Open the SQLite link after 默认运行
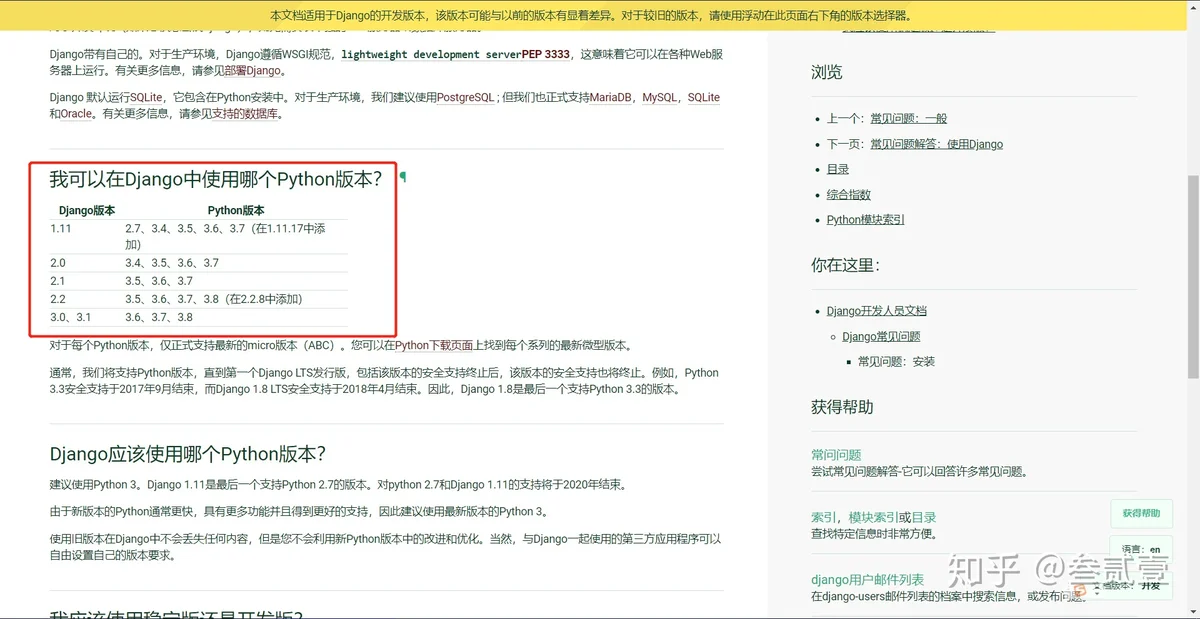 click(146, 97)
